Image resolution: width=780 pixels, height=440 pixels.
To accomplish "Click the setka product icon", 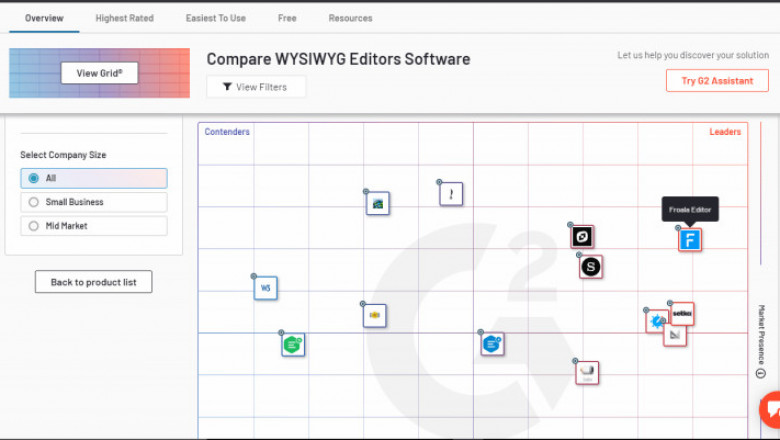I will [x=682, y=314].
